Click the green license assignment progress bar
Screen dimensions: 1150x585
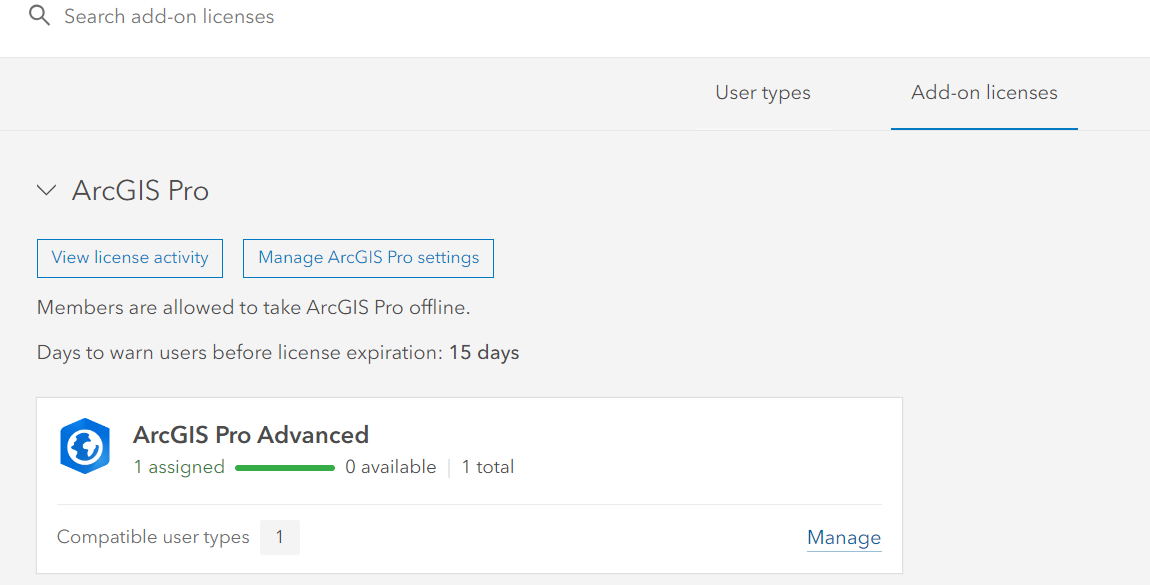point(284,467)
